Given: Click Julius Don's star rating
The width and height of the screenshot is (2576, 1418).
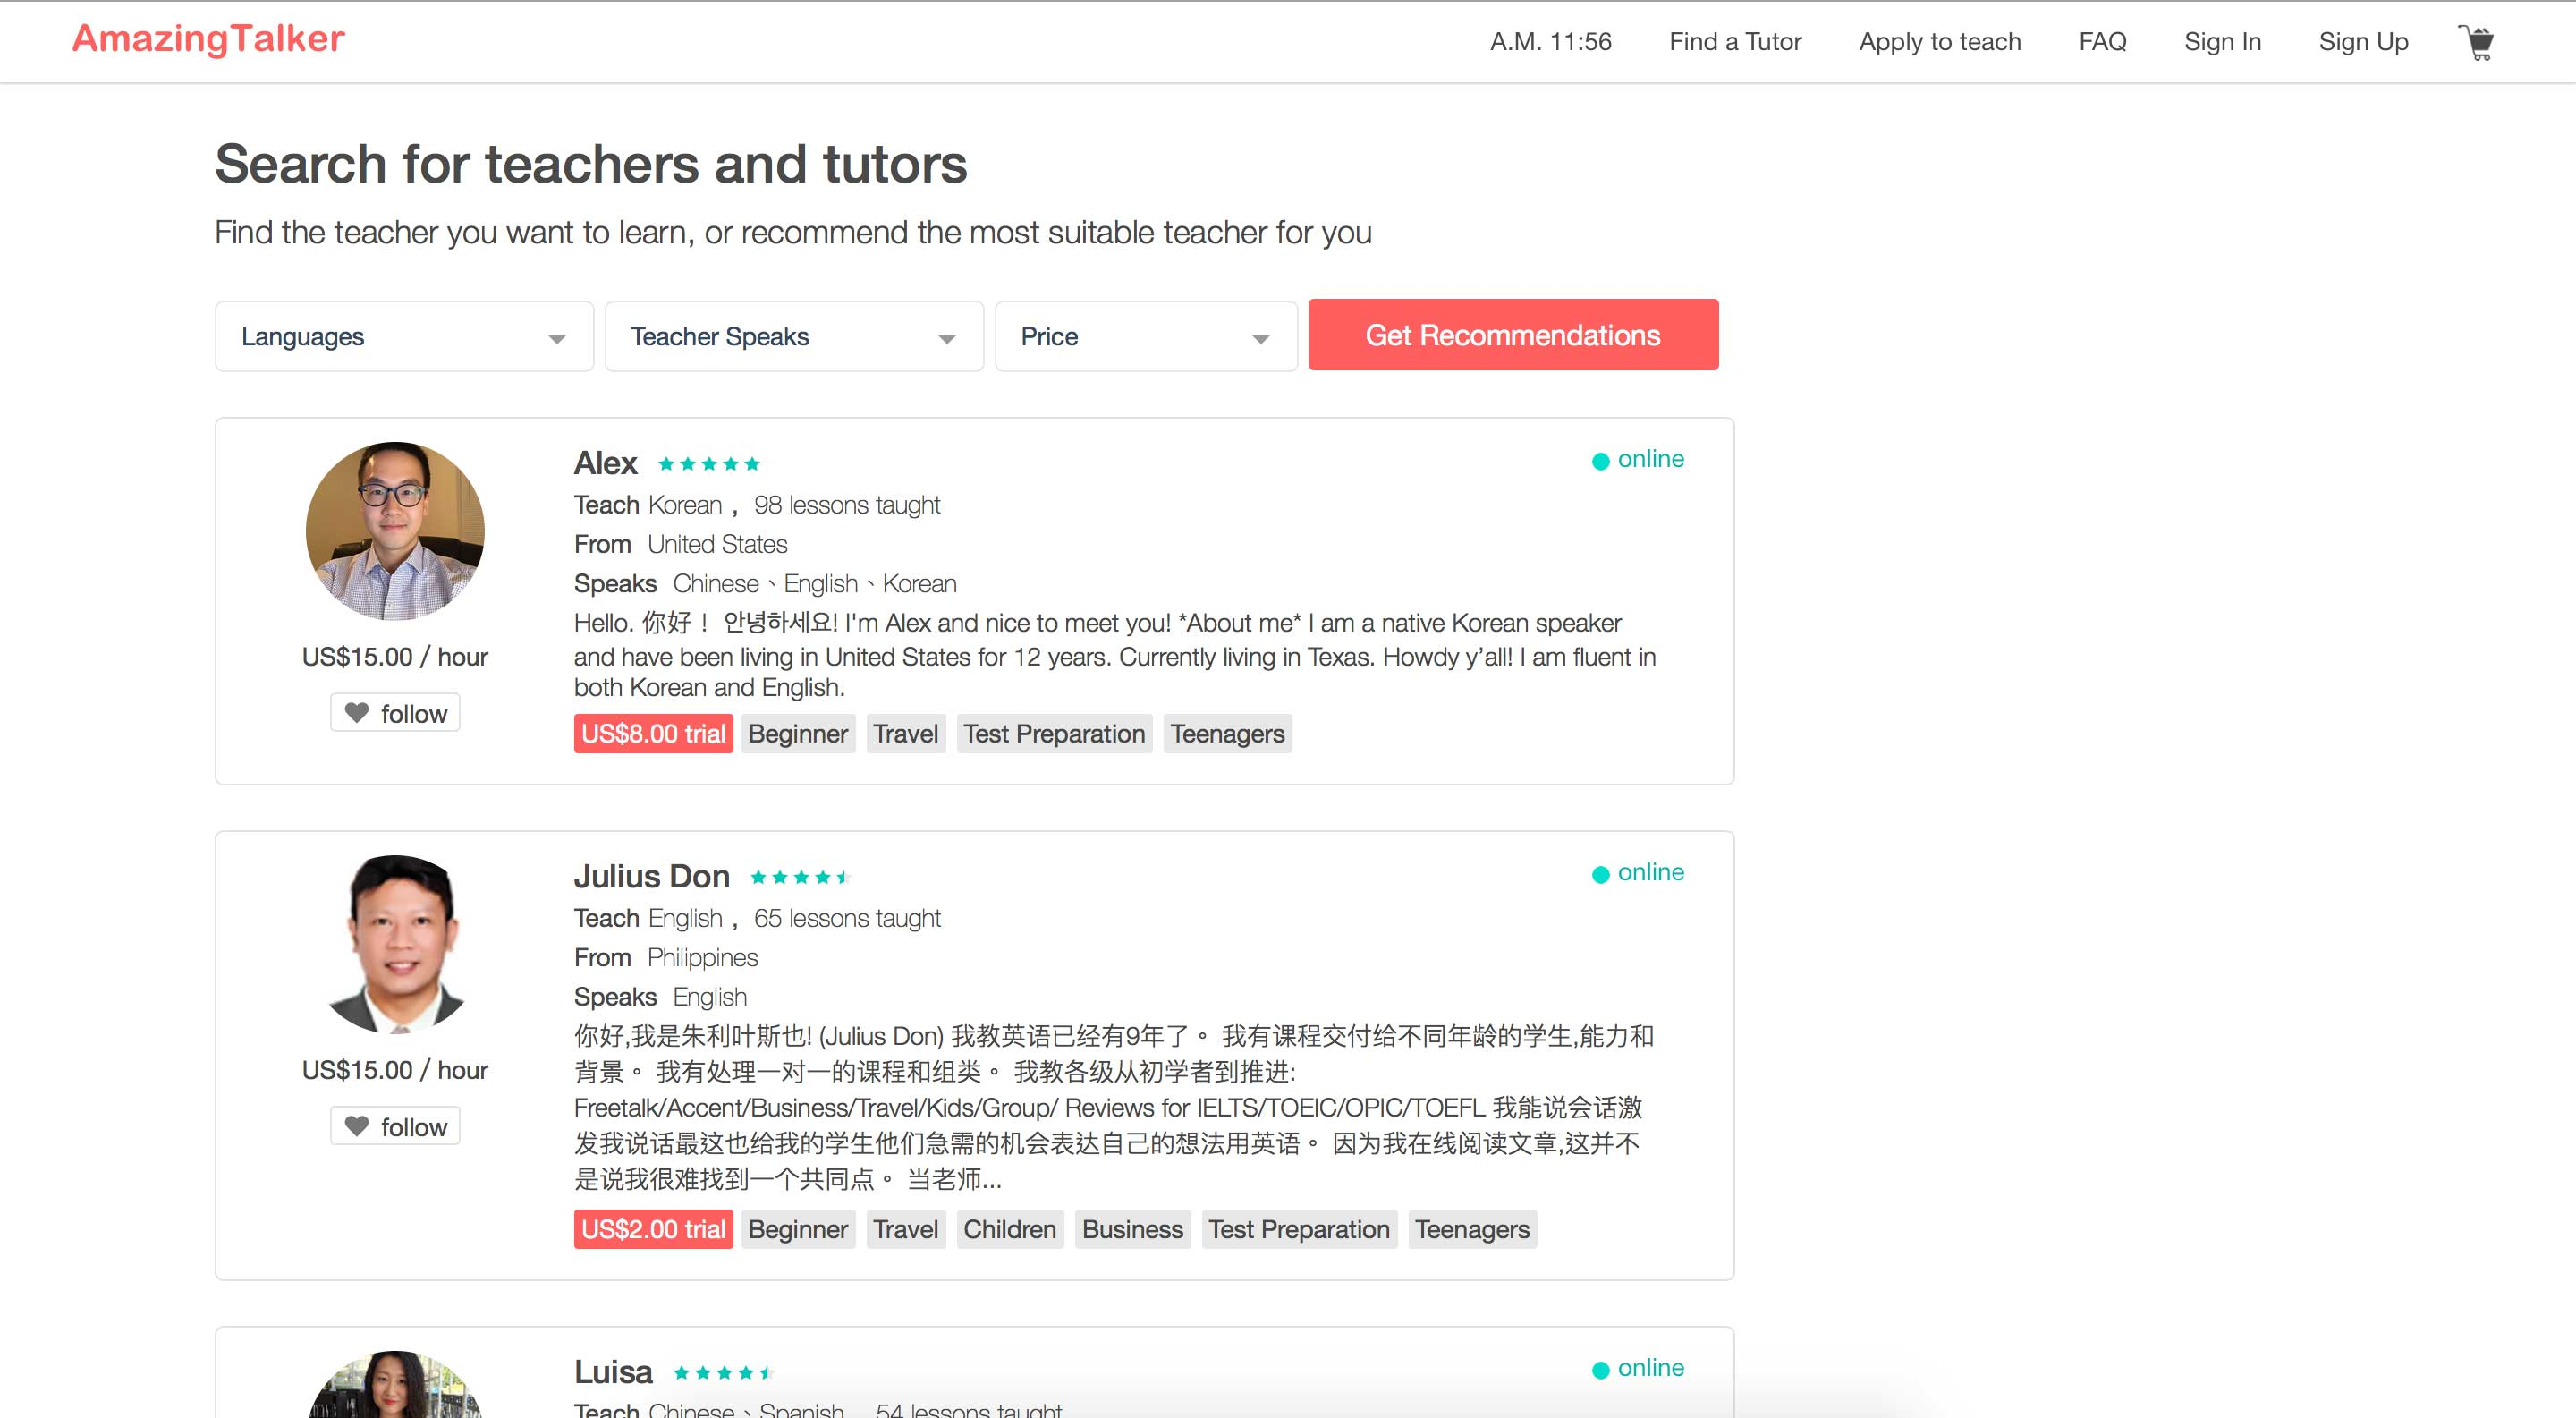Looking at the screenshot, I should click(x=800, y=877).
